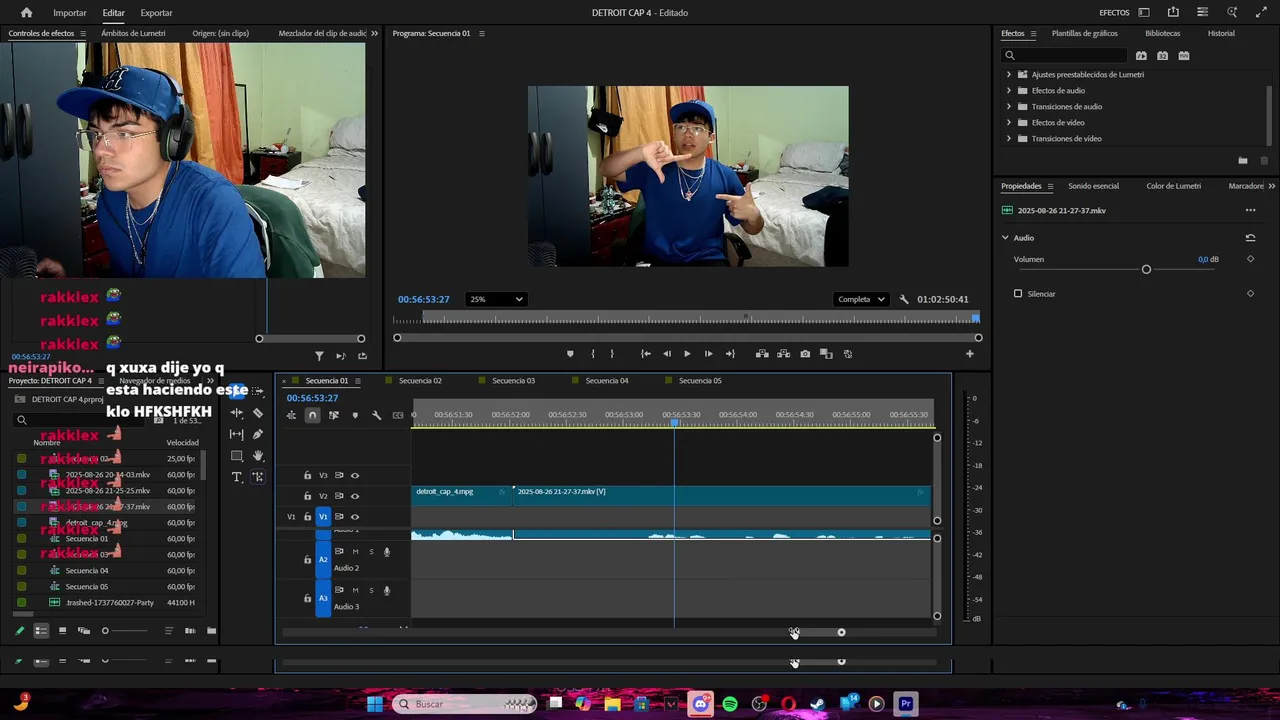
Task: Click the Extract button
Action: coord(783,354)
